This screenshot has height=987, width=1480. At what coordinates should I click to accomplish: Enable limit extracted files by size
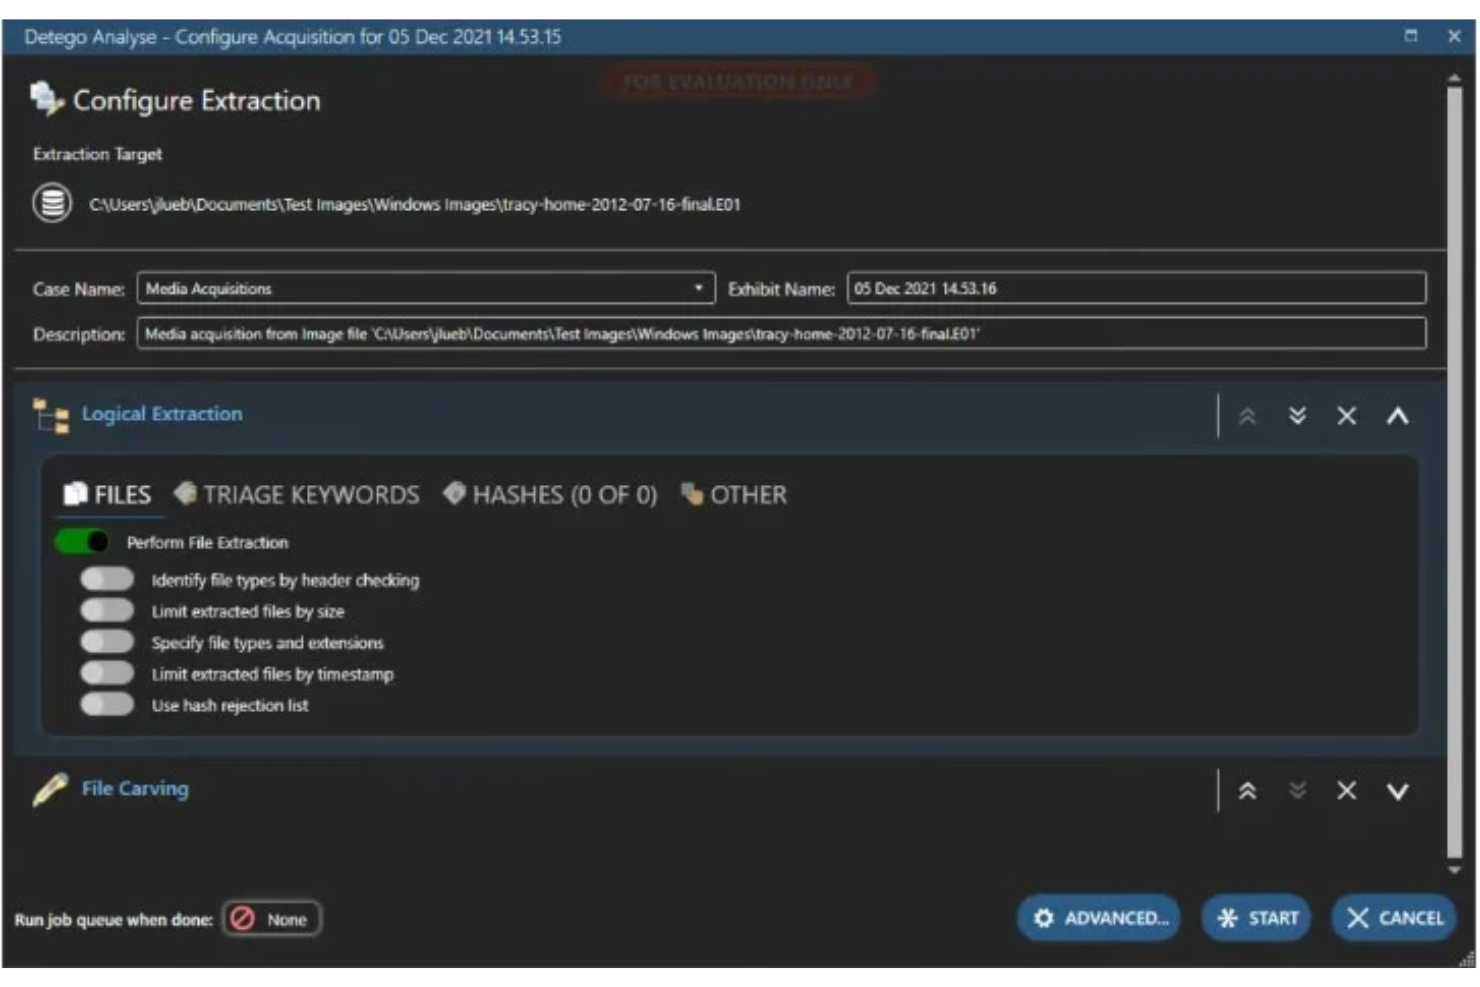pos(107,610)
